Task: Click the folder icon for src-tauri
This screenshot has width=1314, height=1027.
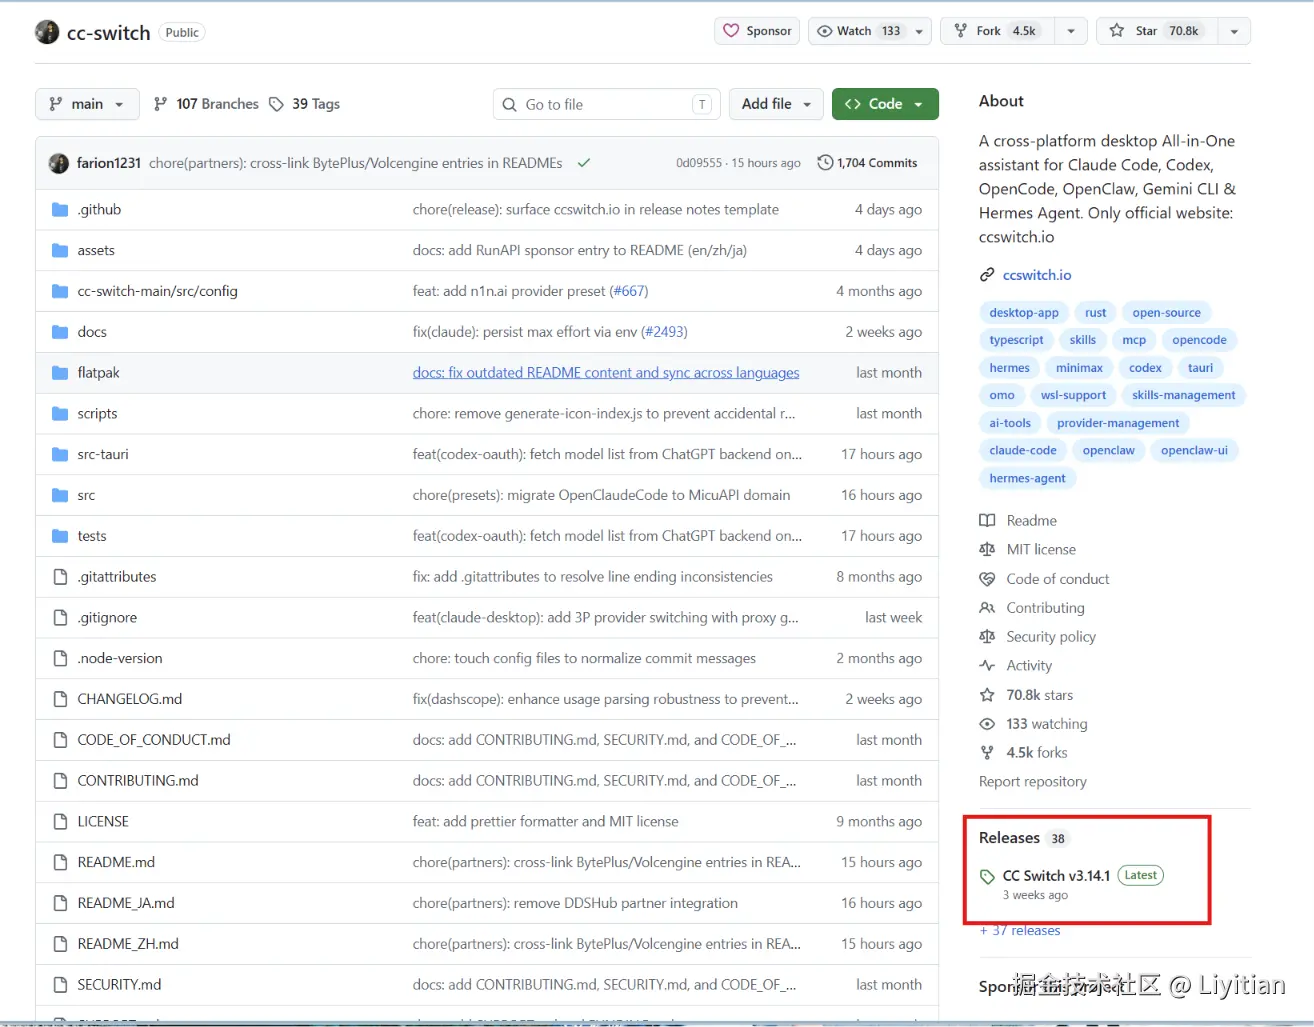Action: 60,455
